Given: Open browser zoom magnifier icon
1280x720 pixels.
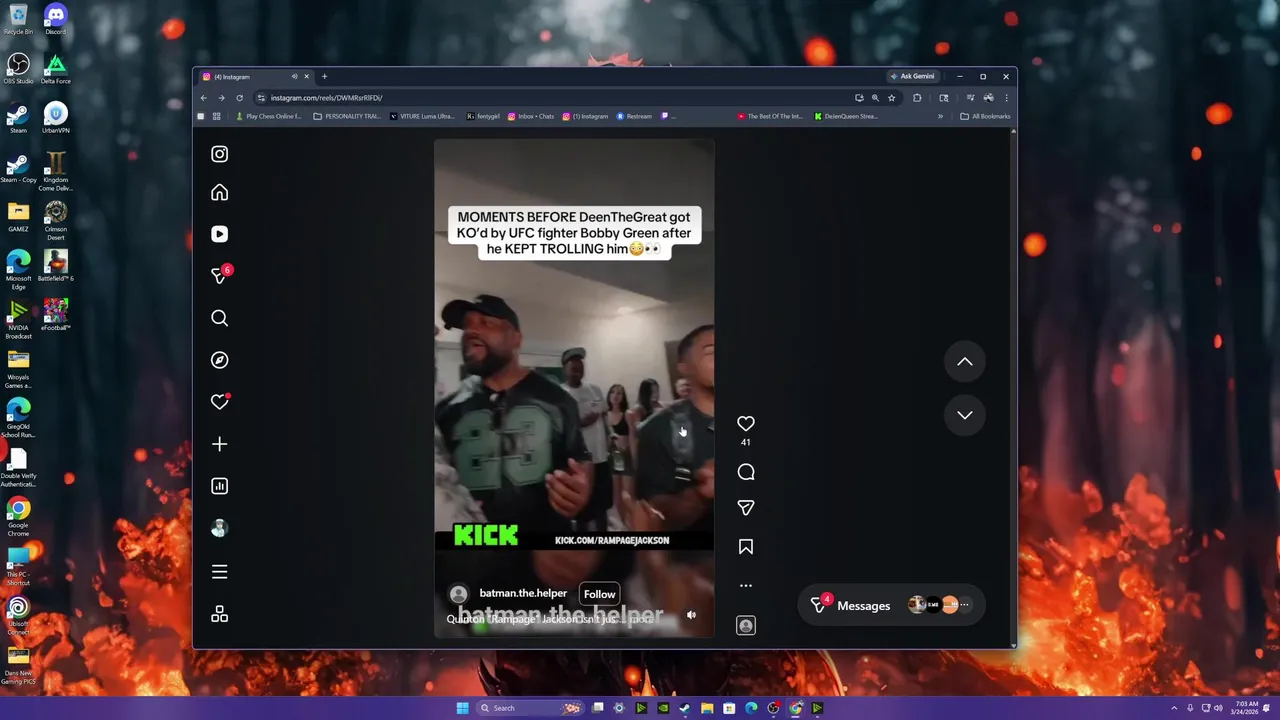Looking at the screenshot, I should tap(875, 98).
